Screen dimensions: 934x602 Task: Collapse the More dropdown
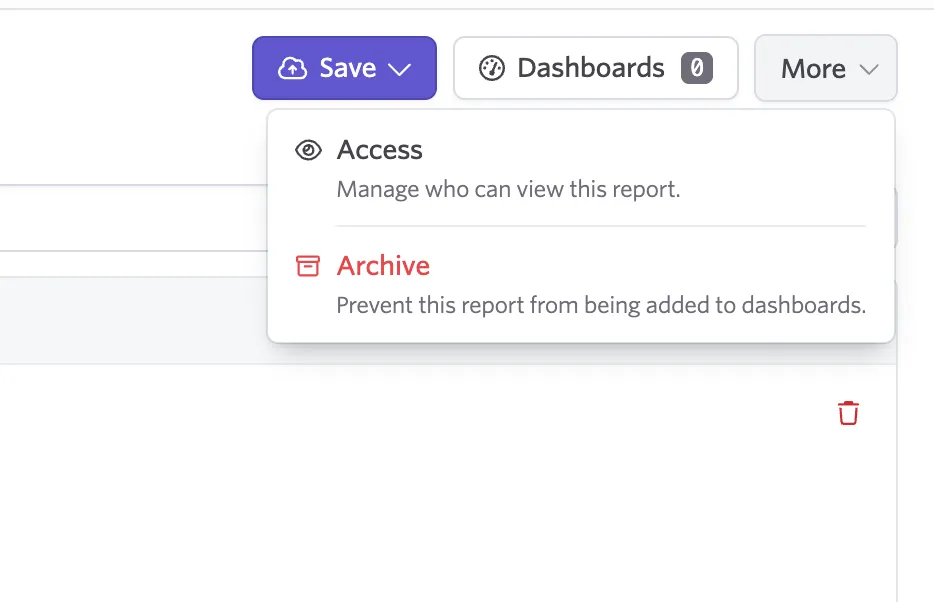(826, 68)
